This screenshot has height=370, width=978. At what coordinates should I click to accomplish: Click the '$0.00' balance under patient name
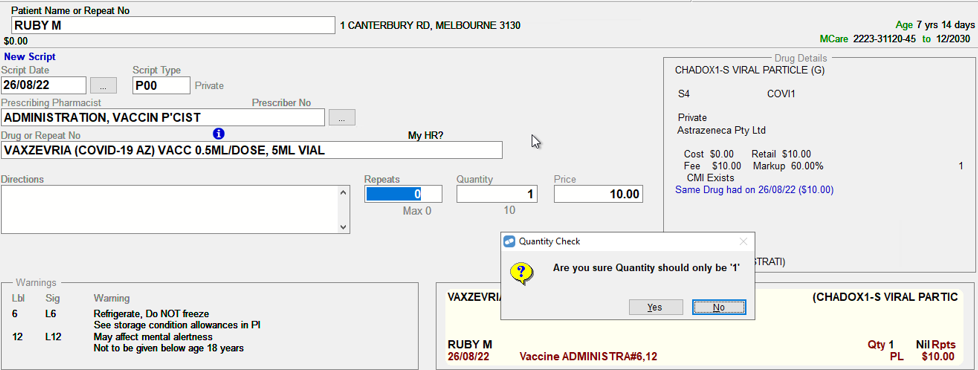[16, 41]
